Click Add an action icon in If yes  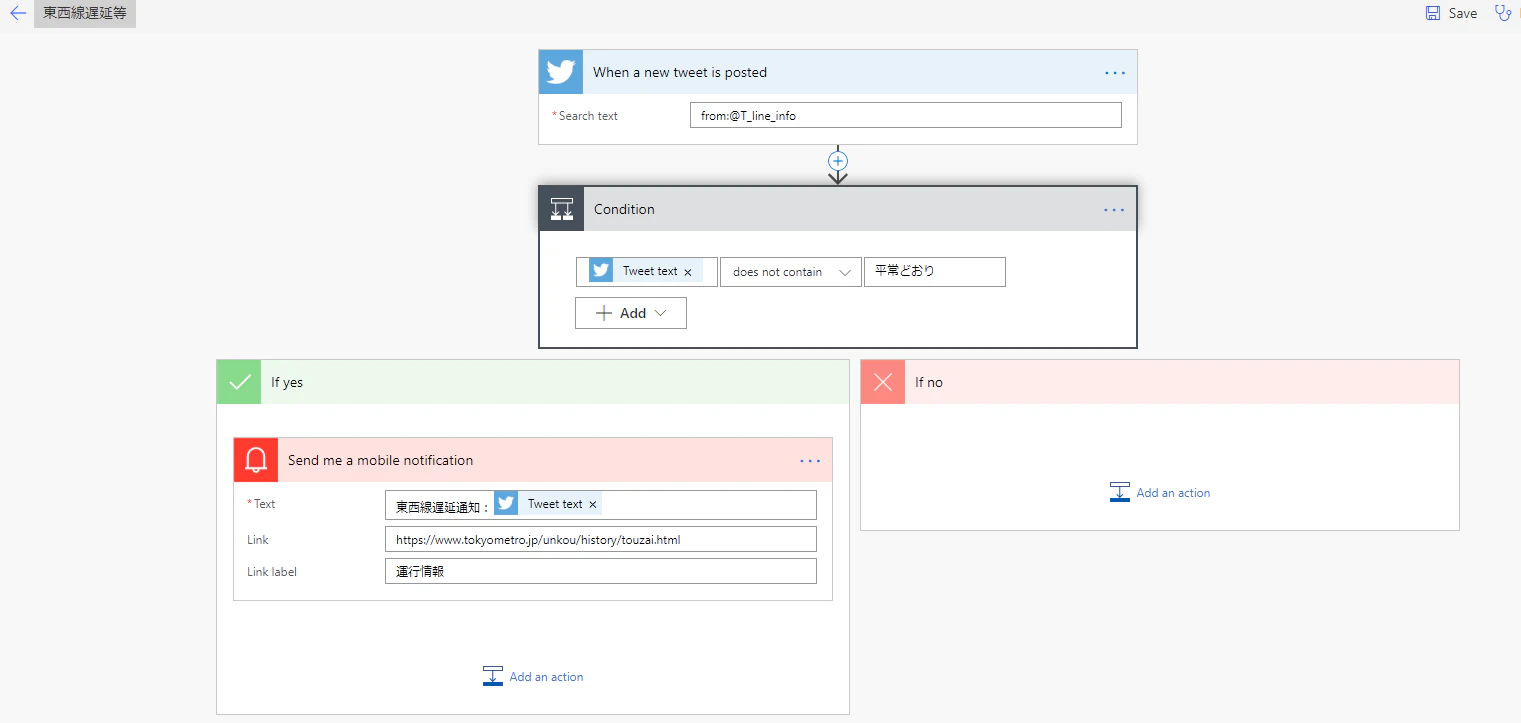[493, 676]
